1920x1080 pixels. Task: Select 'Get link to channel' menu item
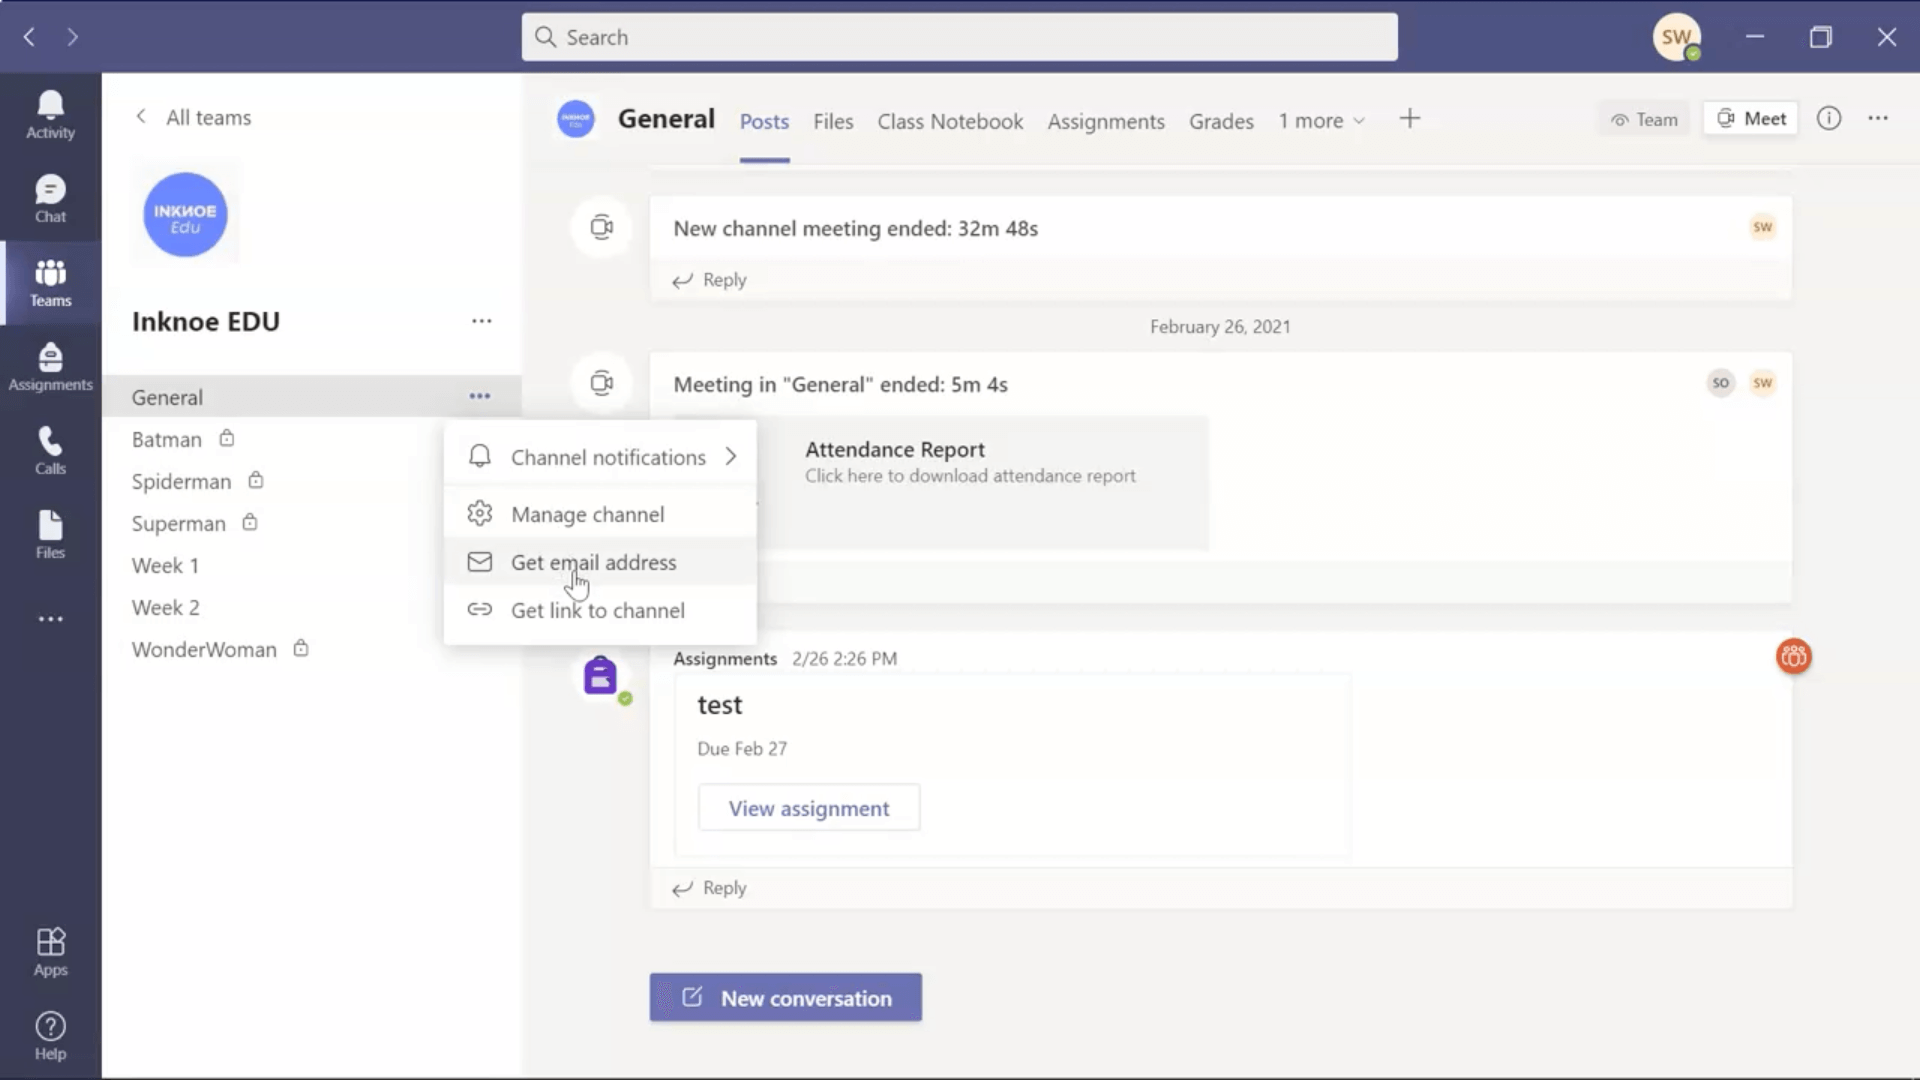click(x=597, y=609)
